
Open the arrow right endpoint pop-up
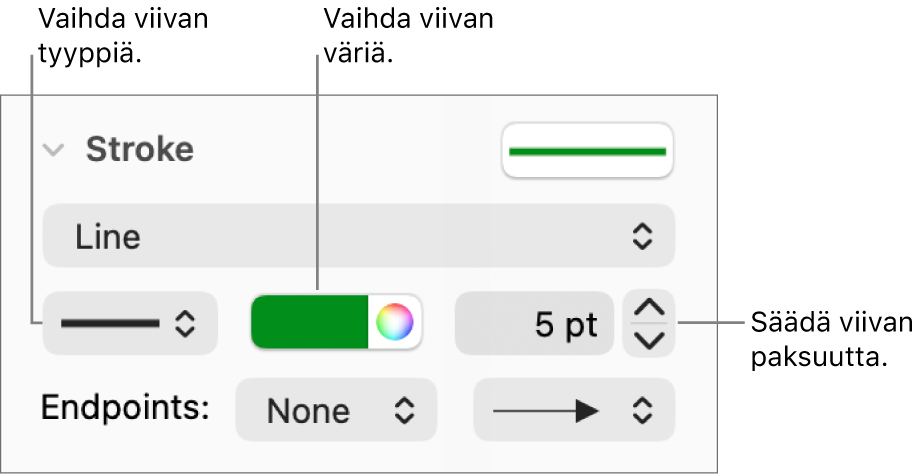[574, 410]
